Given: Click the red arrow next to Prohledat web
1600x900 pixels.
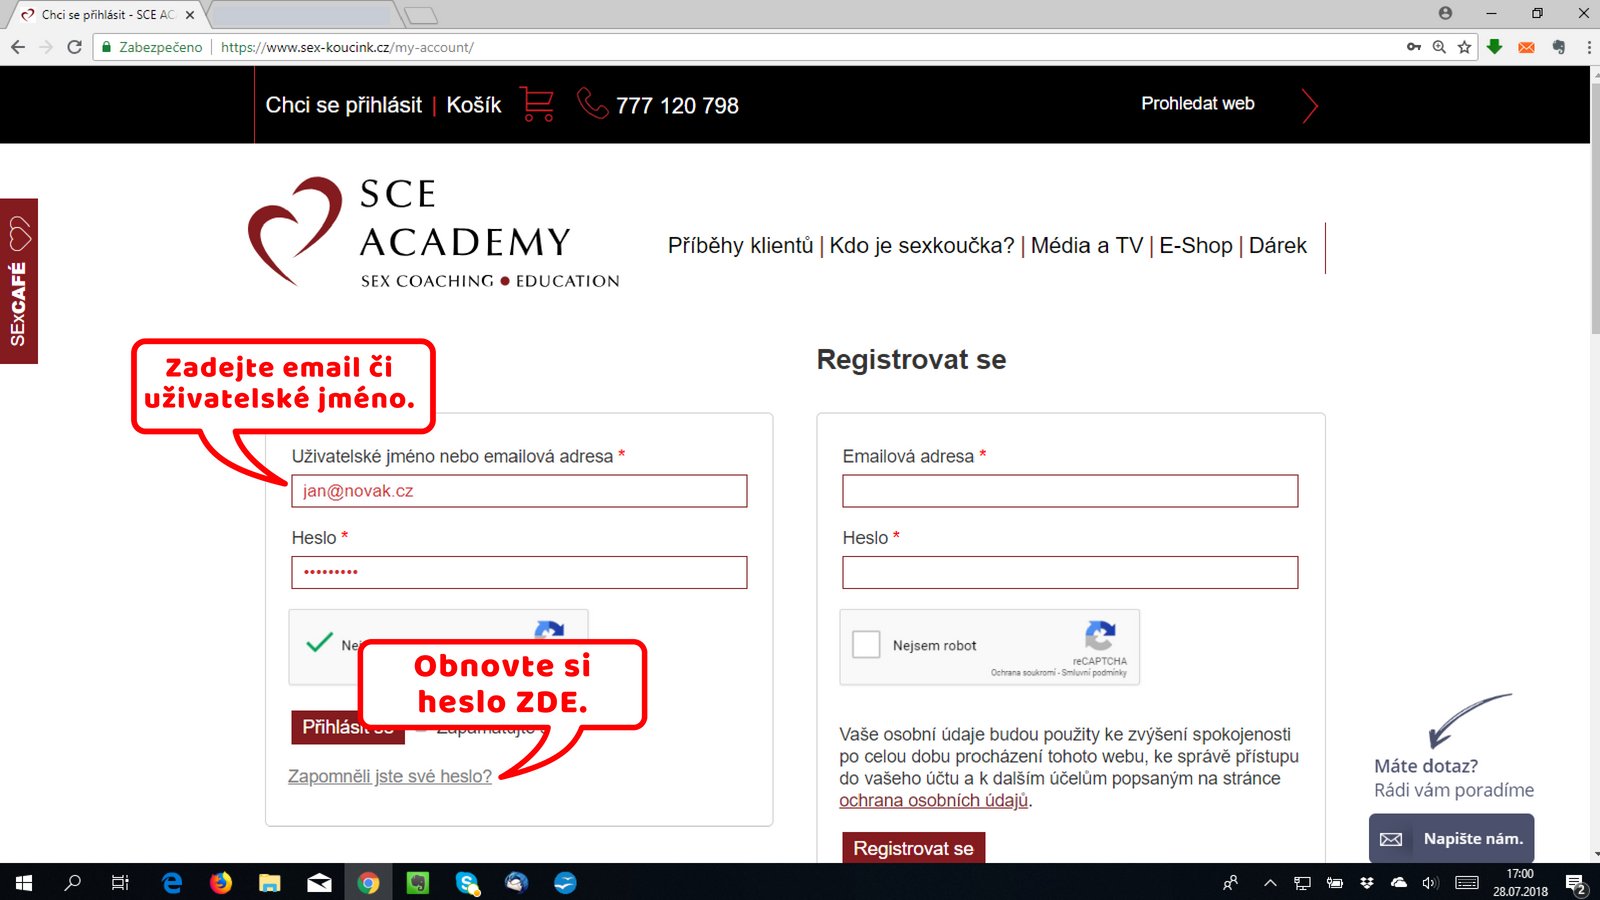Looking at the screenshot, I should (x=1309, y=105).
